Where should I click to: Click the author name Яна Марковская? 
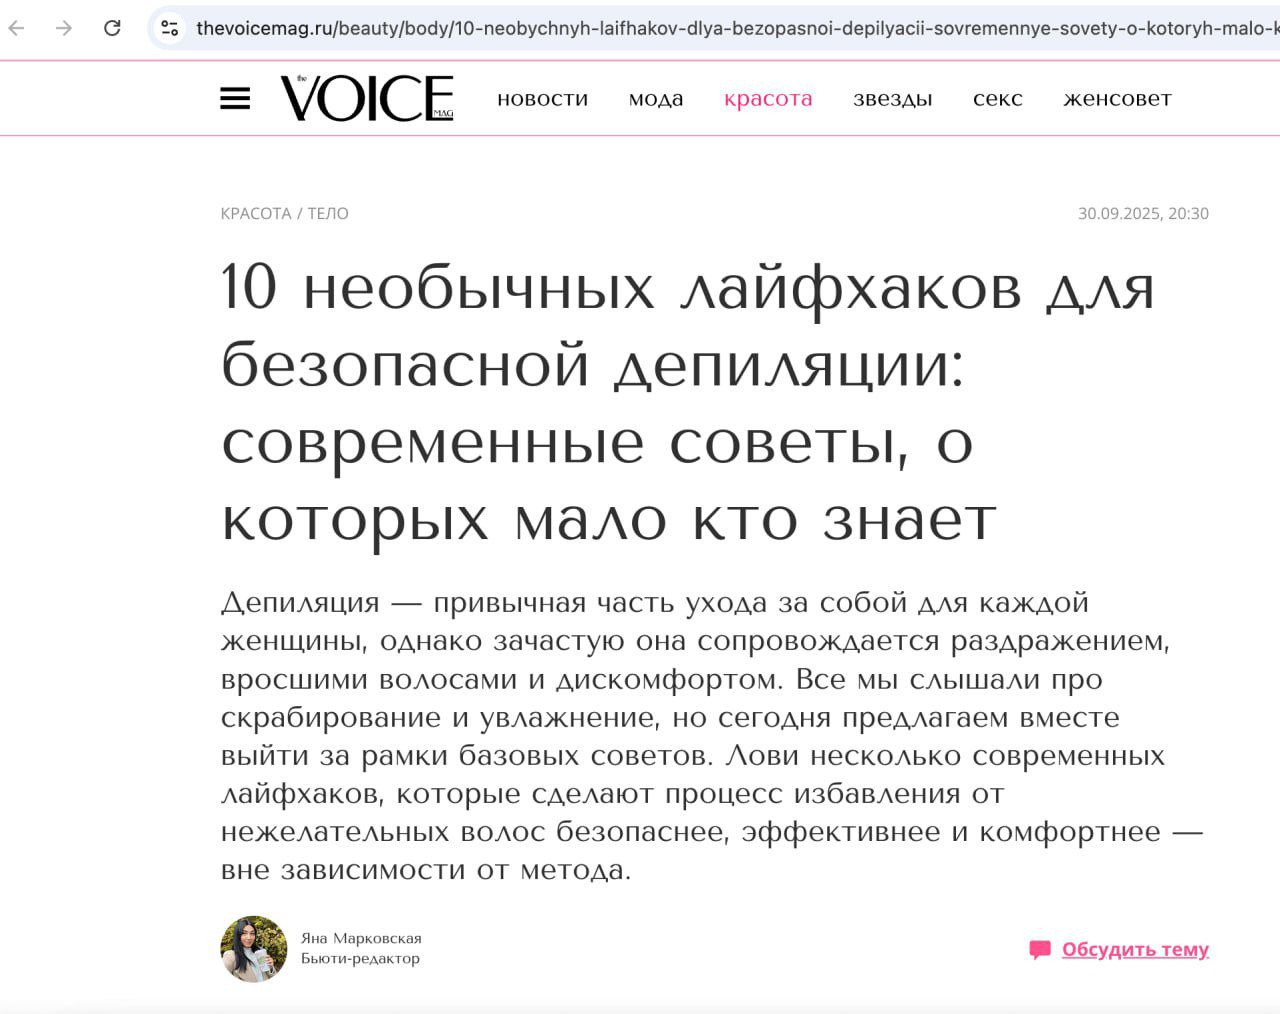point(361,938)
